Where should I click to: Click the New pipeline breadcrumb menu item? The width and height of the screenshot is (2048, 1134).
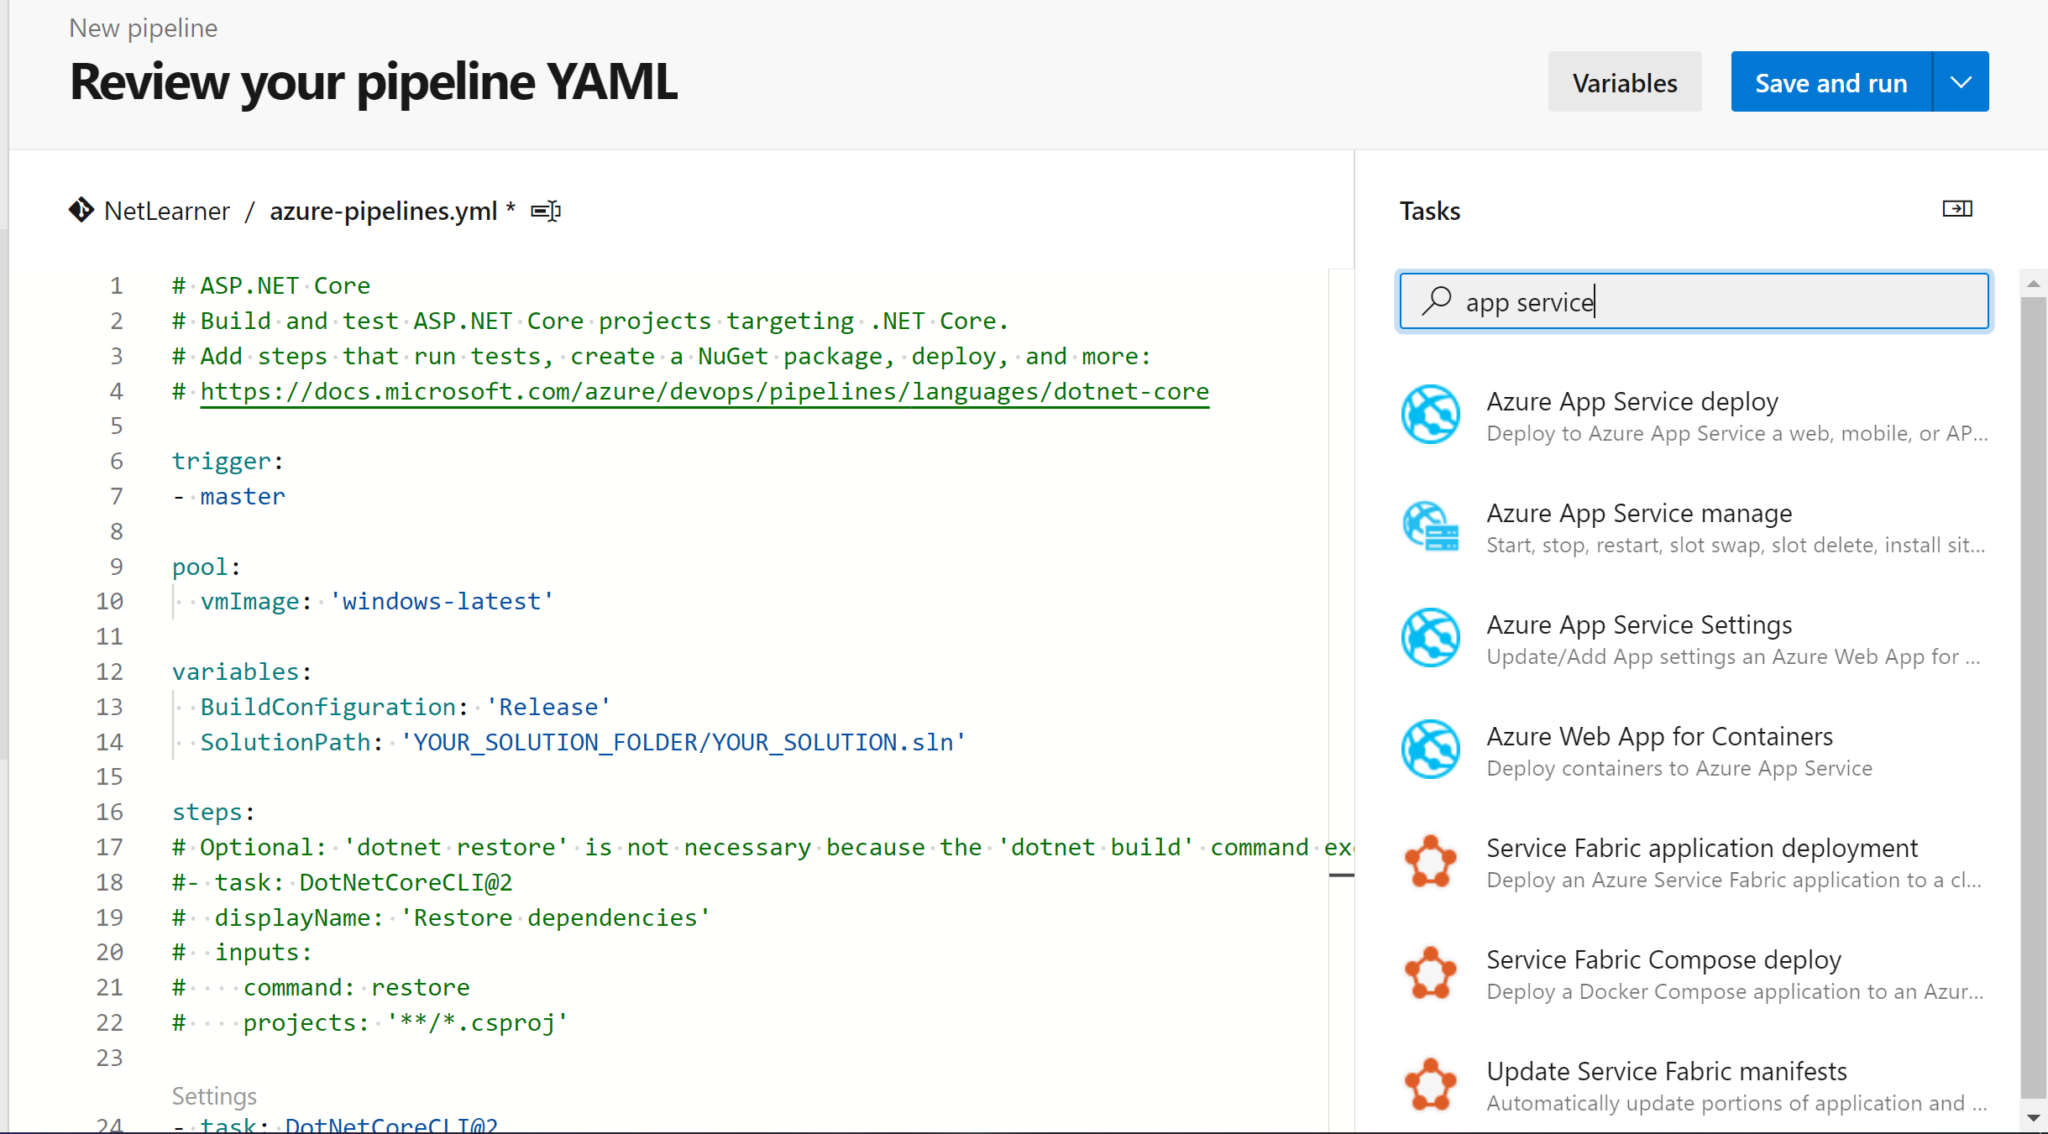click(142, 28)
